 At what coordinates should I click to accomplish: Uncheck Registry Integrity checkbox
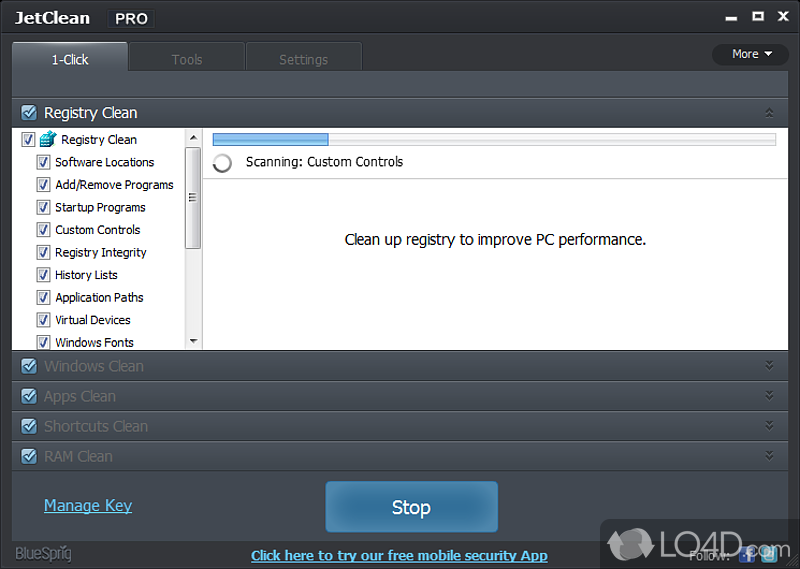coord(43,252)
